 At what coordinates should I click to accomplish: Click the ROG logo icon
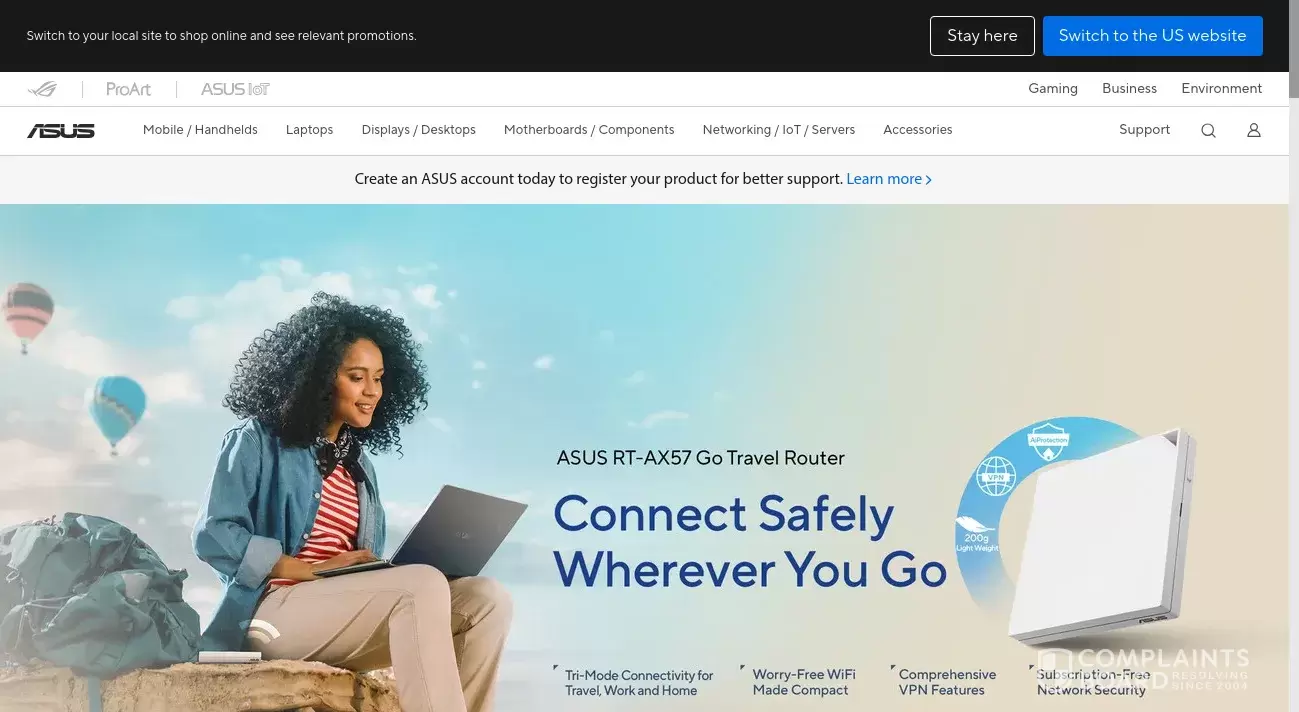pos(42,89)
